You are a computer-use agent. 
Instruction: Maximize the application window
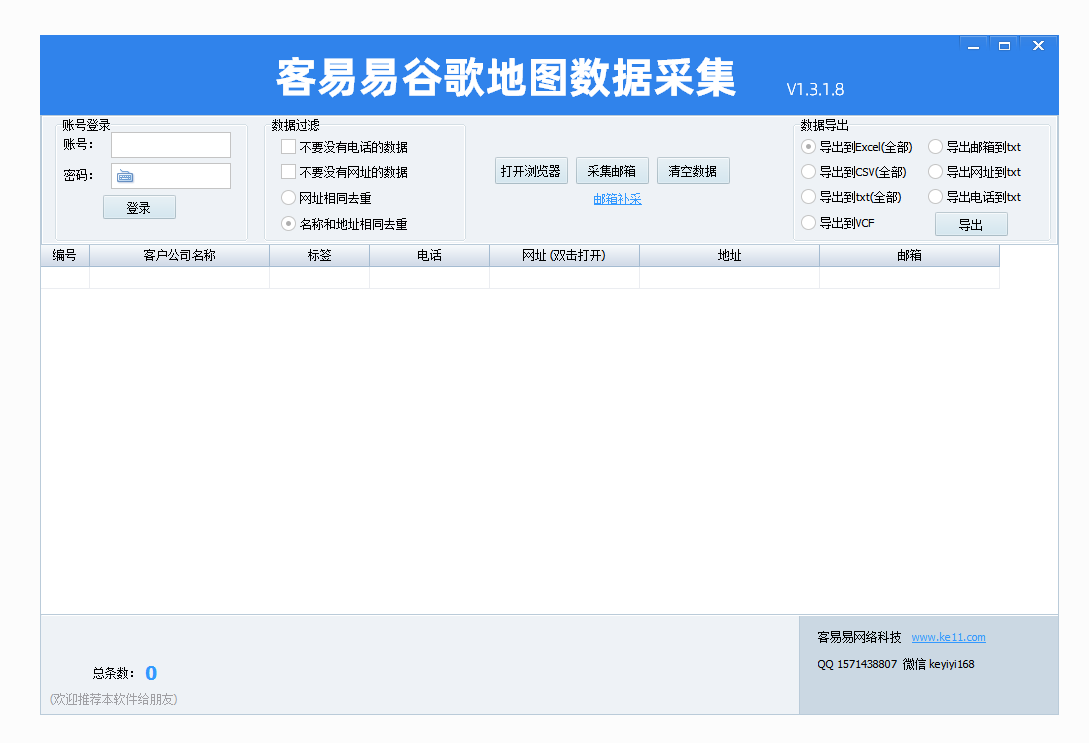[1004, 46]
